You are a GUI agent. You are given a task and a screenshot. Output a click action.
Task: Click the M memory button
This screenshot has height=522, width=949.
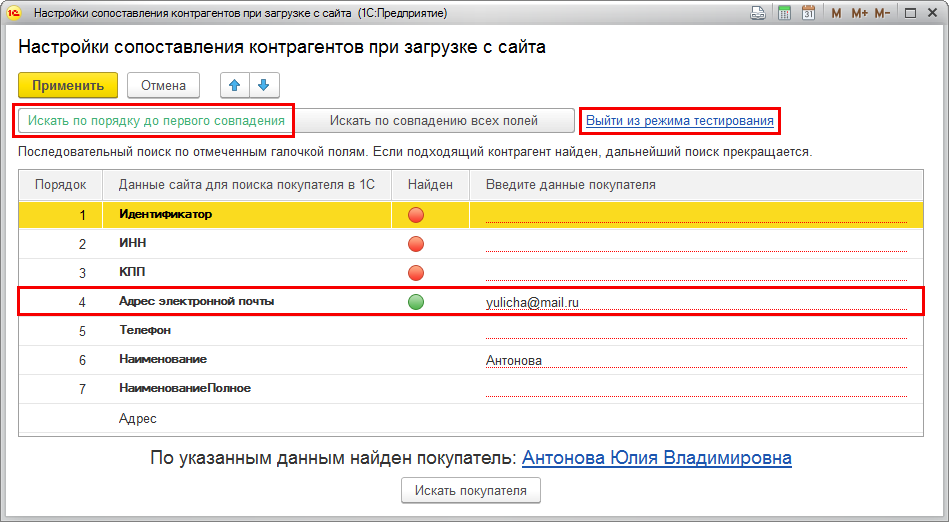point(836,13)
